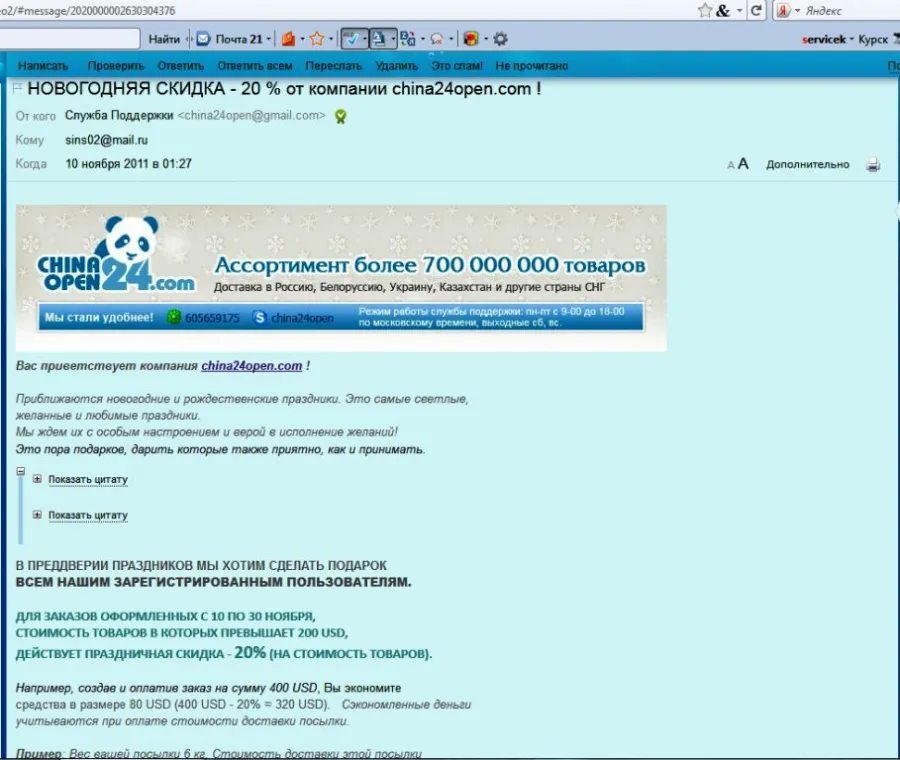Click the green verified sender badge icon
Viewport: 900px width, 760px height.
coord(341,117)
